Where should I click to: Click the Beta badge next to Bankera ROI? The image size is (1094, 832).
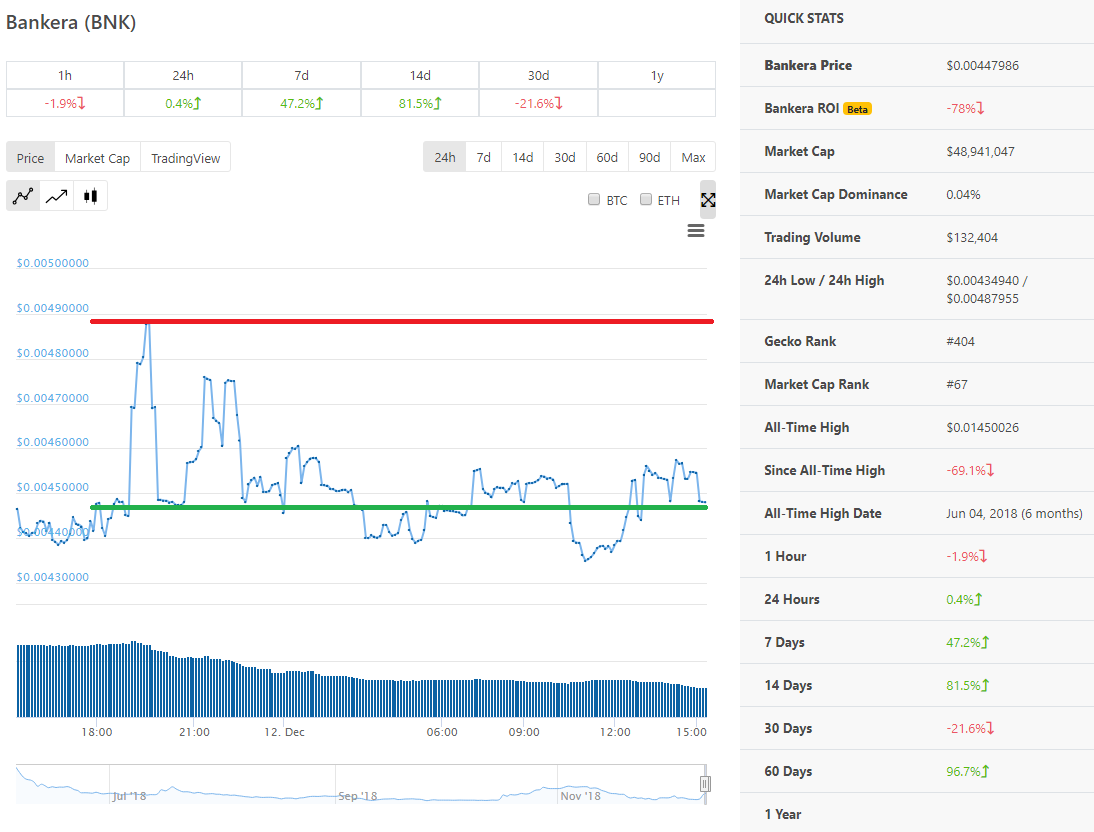(x=857, y=109)
